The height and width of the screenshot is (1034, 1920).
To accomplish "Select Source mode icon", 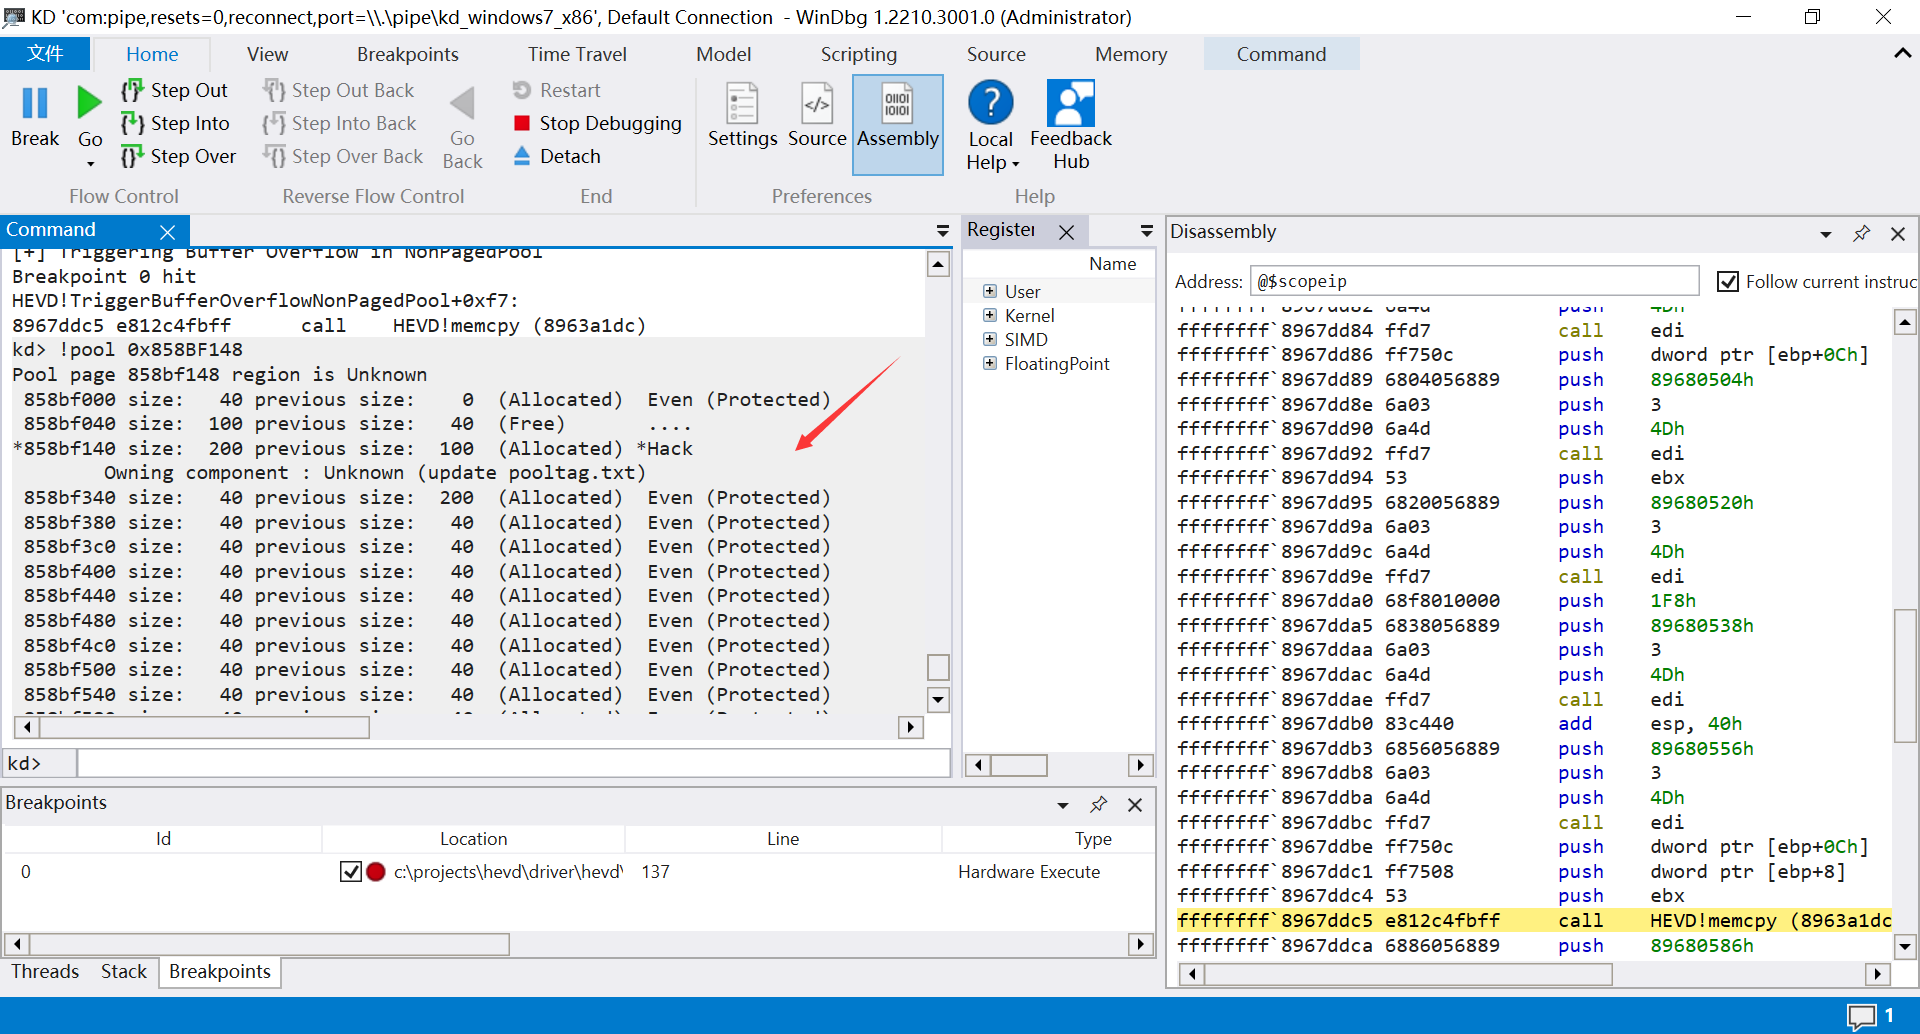I will pos(817,103).
